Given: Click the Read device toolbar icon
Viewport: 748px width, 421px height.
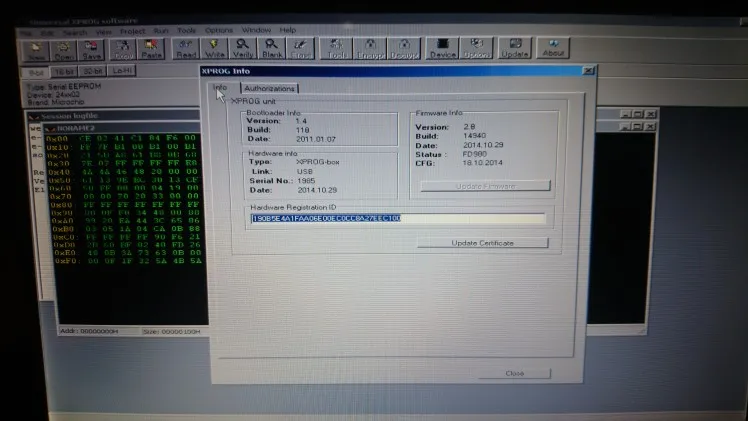Looking at the screenshot, I should [x=186, y=49].
